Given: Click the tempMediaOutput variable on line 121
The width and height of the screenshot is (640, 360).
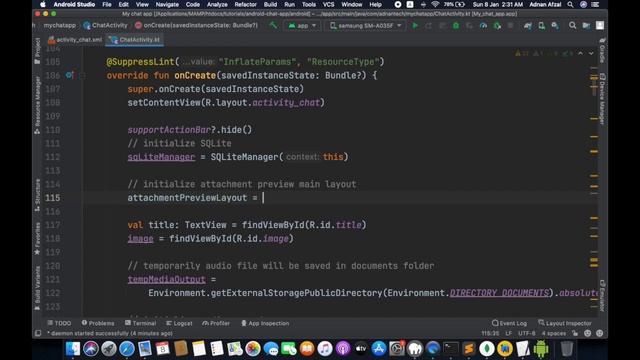Looking at the screenshot, I should point(167,279).
